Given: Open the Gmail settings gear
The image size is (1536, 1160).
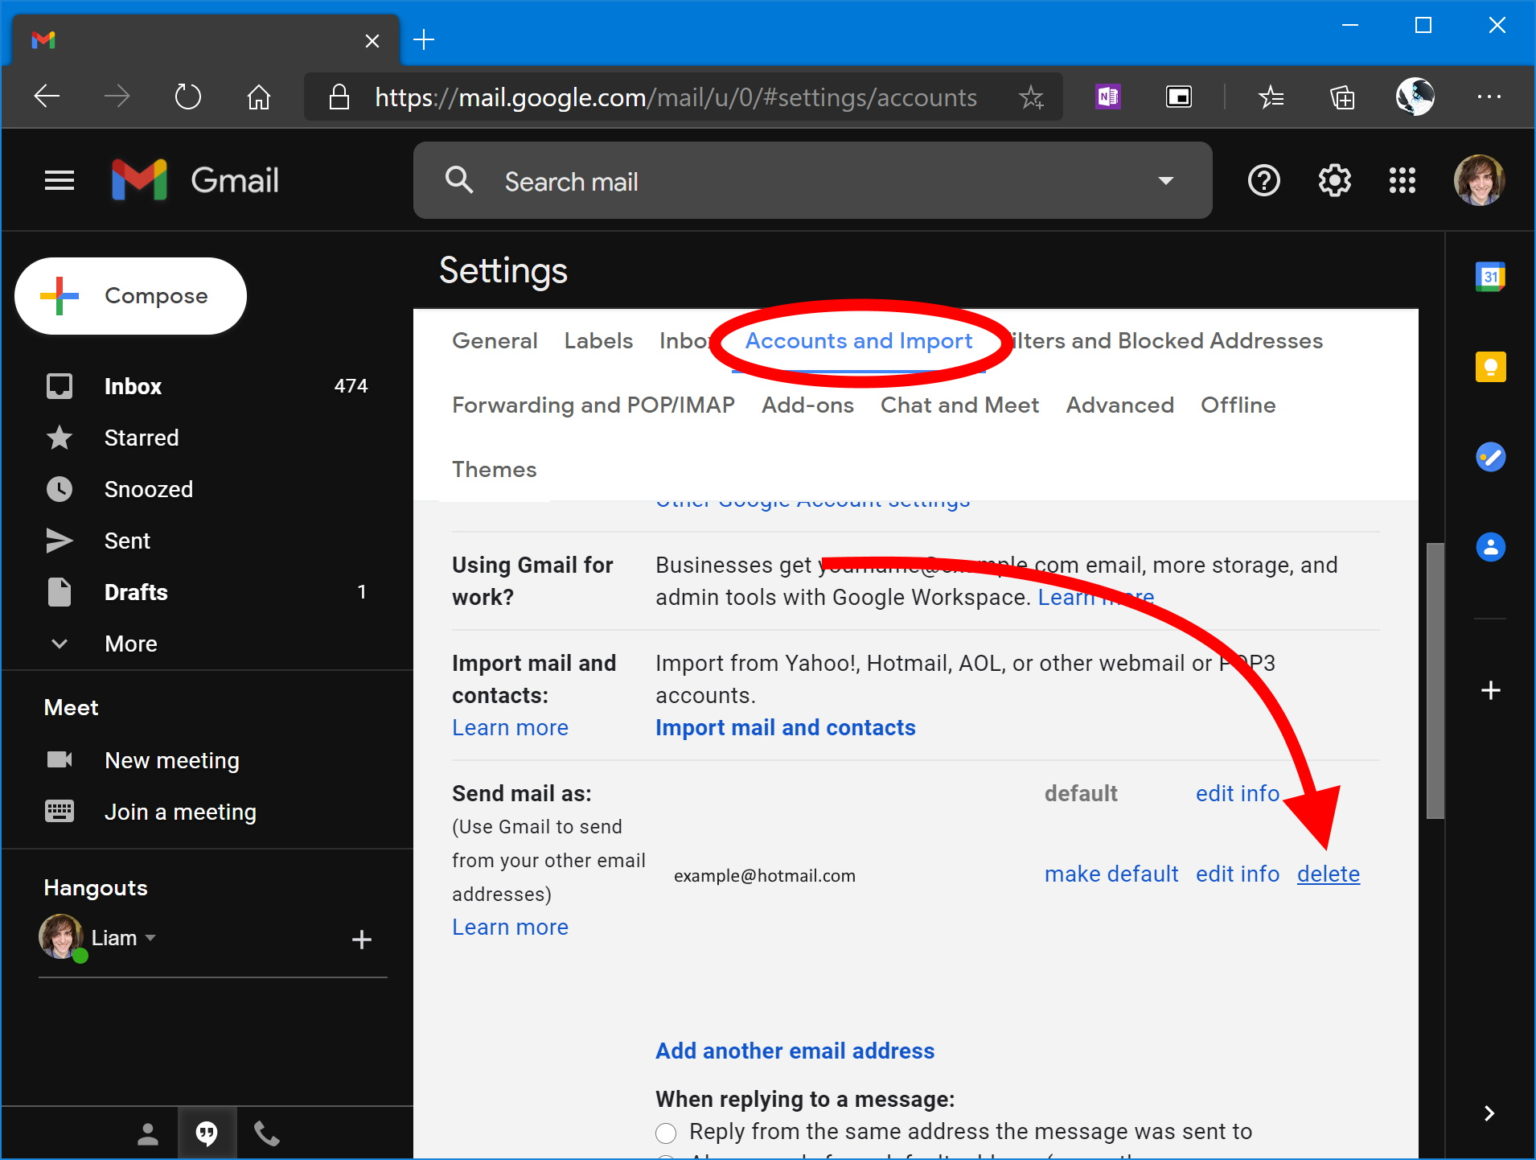Looking at the screenshot, I should [x=1333, y=180].
